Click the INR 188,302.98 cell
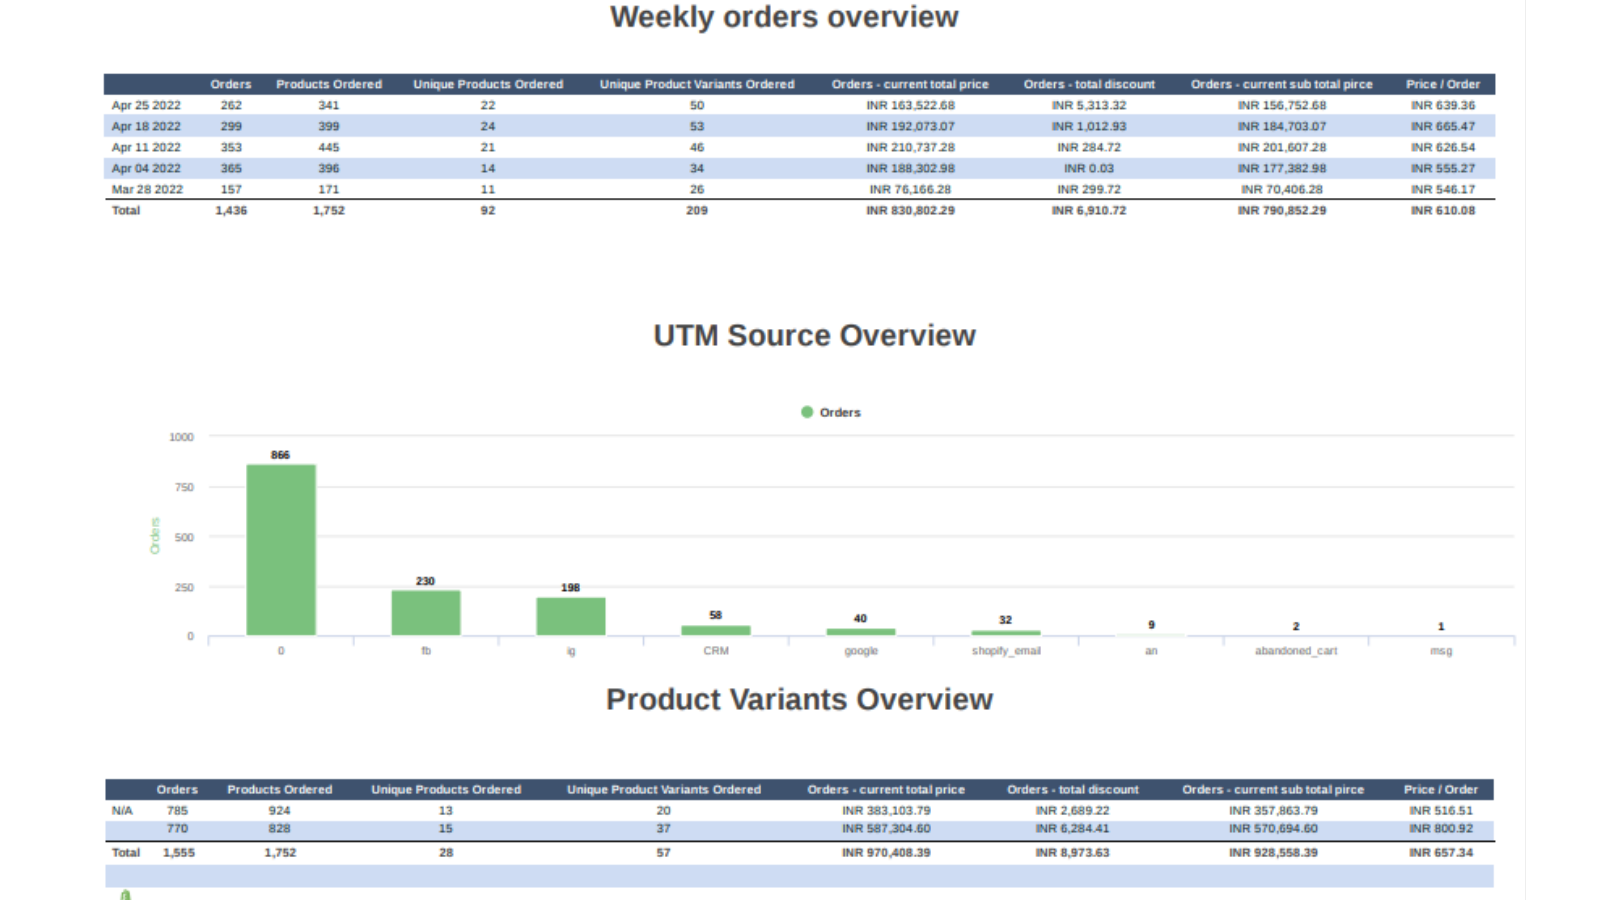This screenshot has width=1600, height=900. coord(910,168)
